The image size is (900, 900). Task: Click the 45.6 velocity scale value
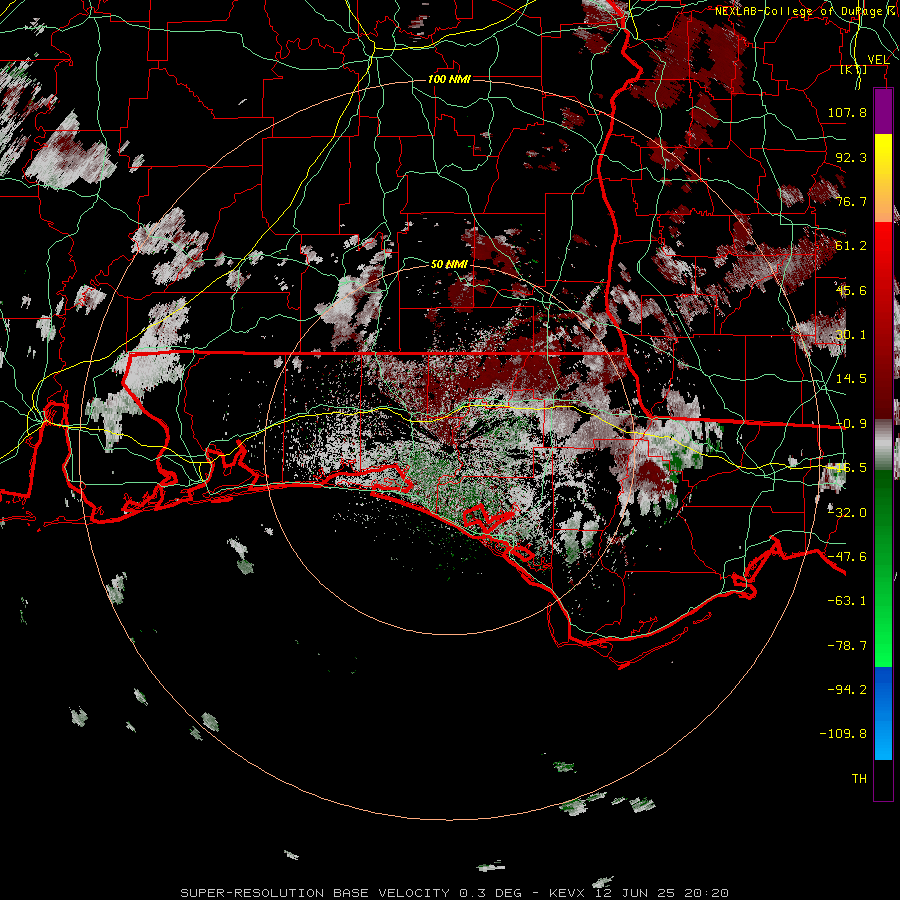click(851, 290)
